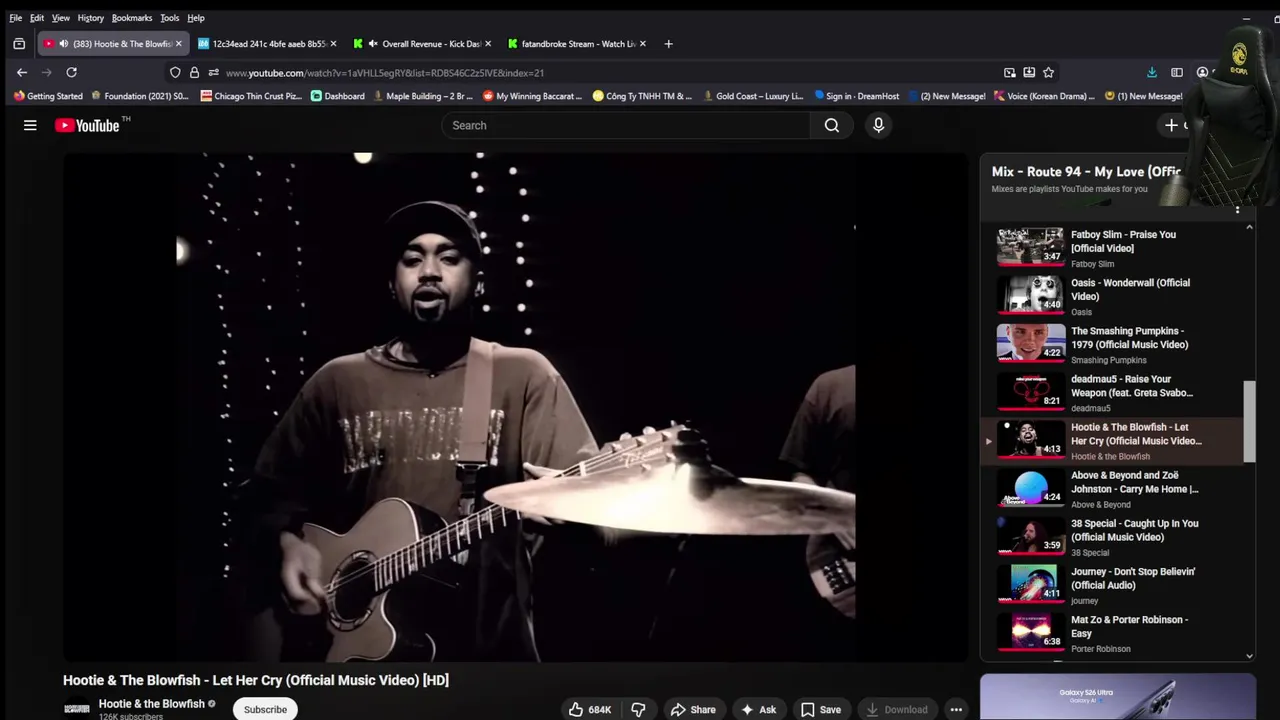The height and width of the screenshot is (720, 1280).
Task: Close the fatandbroke Stream tab
Action: pos(642,44)
